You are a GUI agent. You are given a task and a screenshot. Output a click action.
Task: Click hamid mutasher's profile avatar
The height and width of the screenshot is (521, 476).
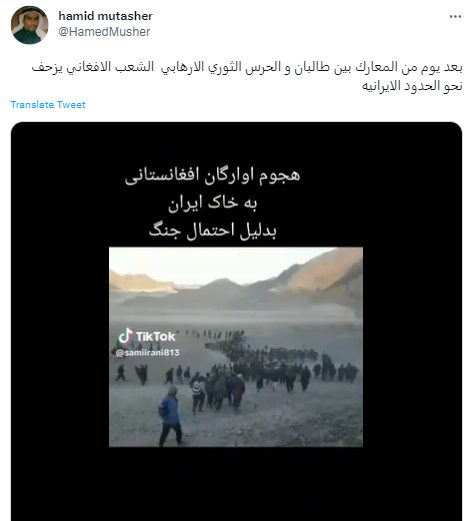tap(30, 25)
